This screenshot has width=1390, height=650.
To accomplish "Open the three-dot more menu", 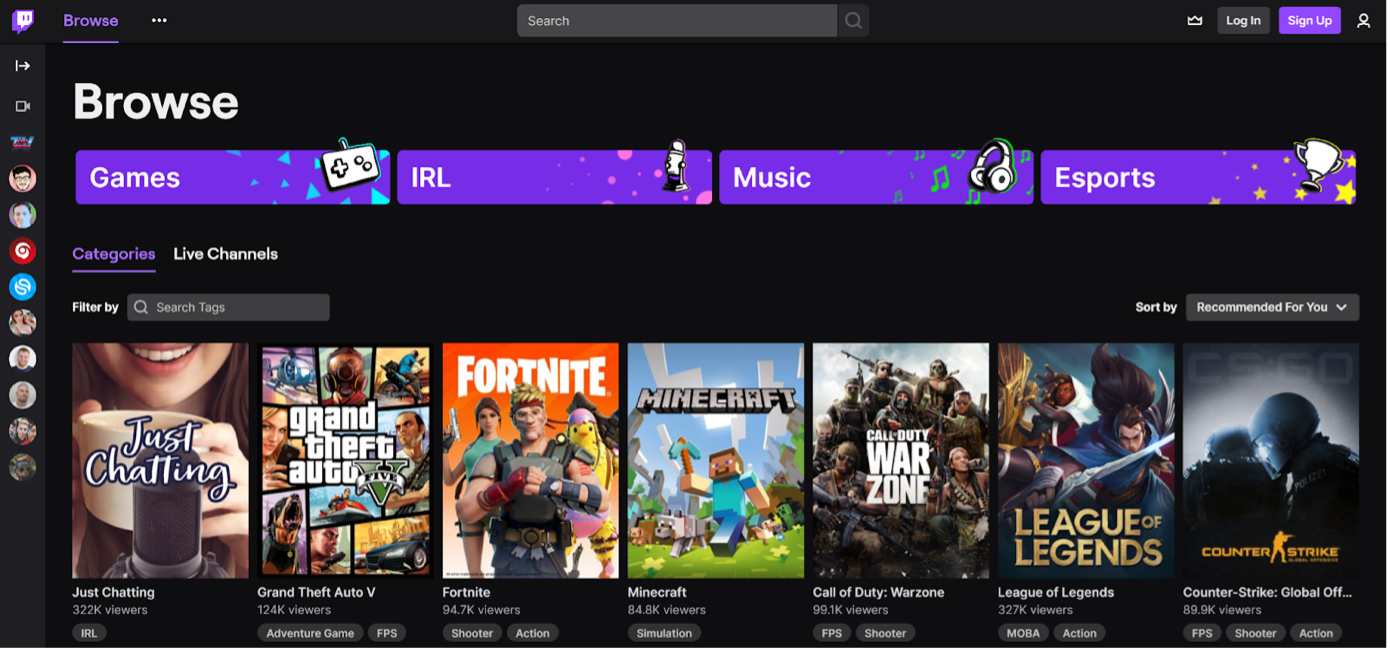I will (x=159, y=21).
